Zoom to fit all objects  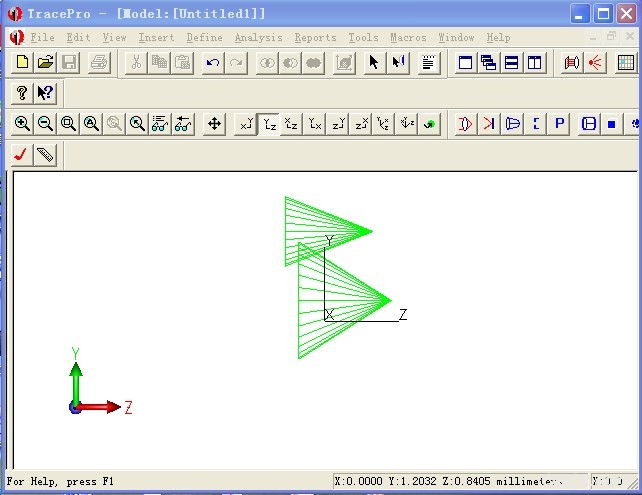pos(91,124)
